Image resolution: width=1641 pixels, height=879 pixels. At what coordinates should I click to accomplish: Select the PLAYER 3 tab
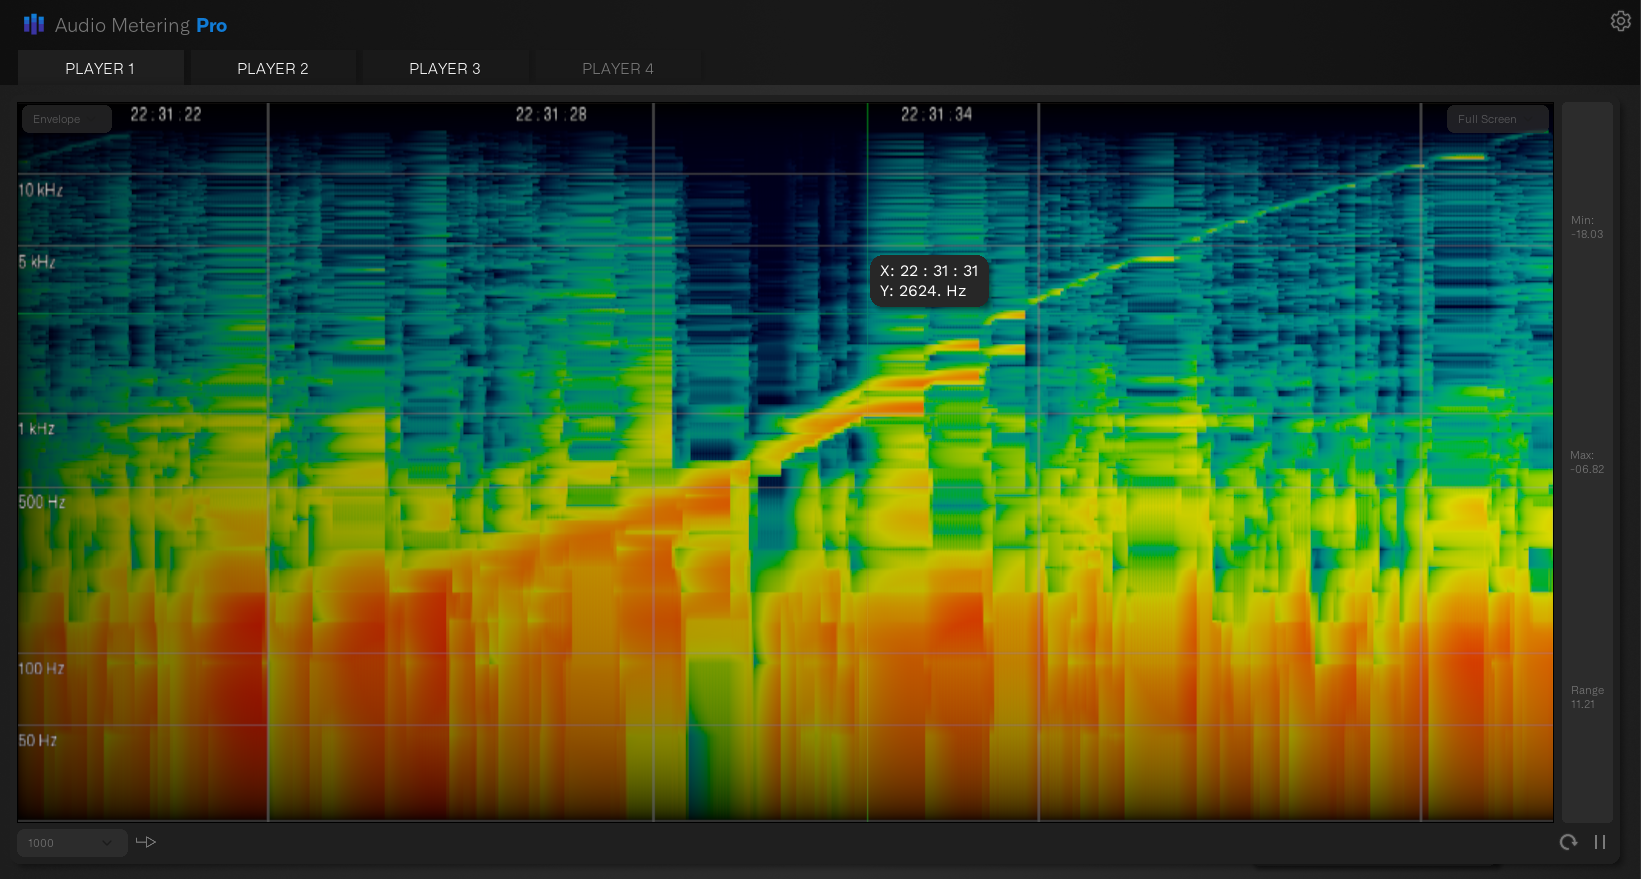[444, 68]
